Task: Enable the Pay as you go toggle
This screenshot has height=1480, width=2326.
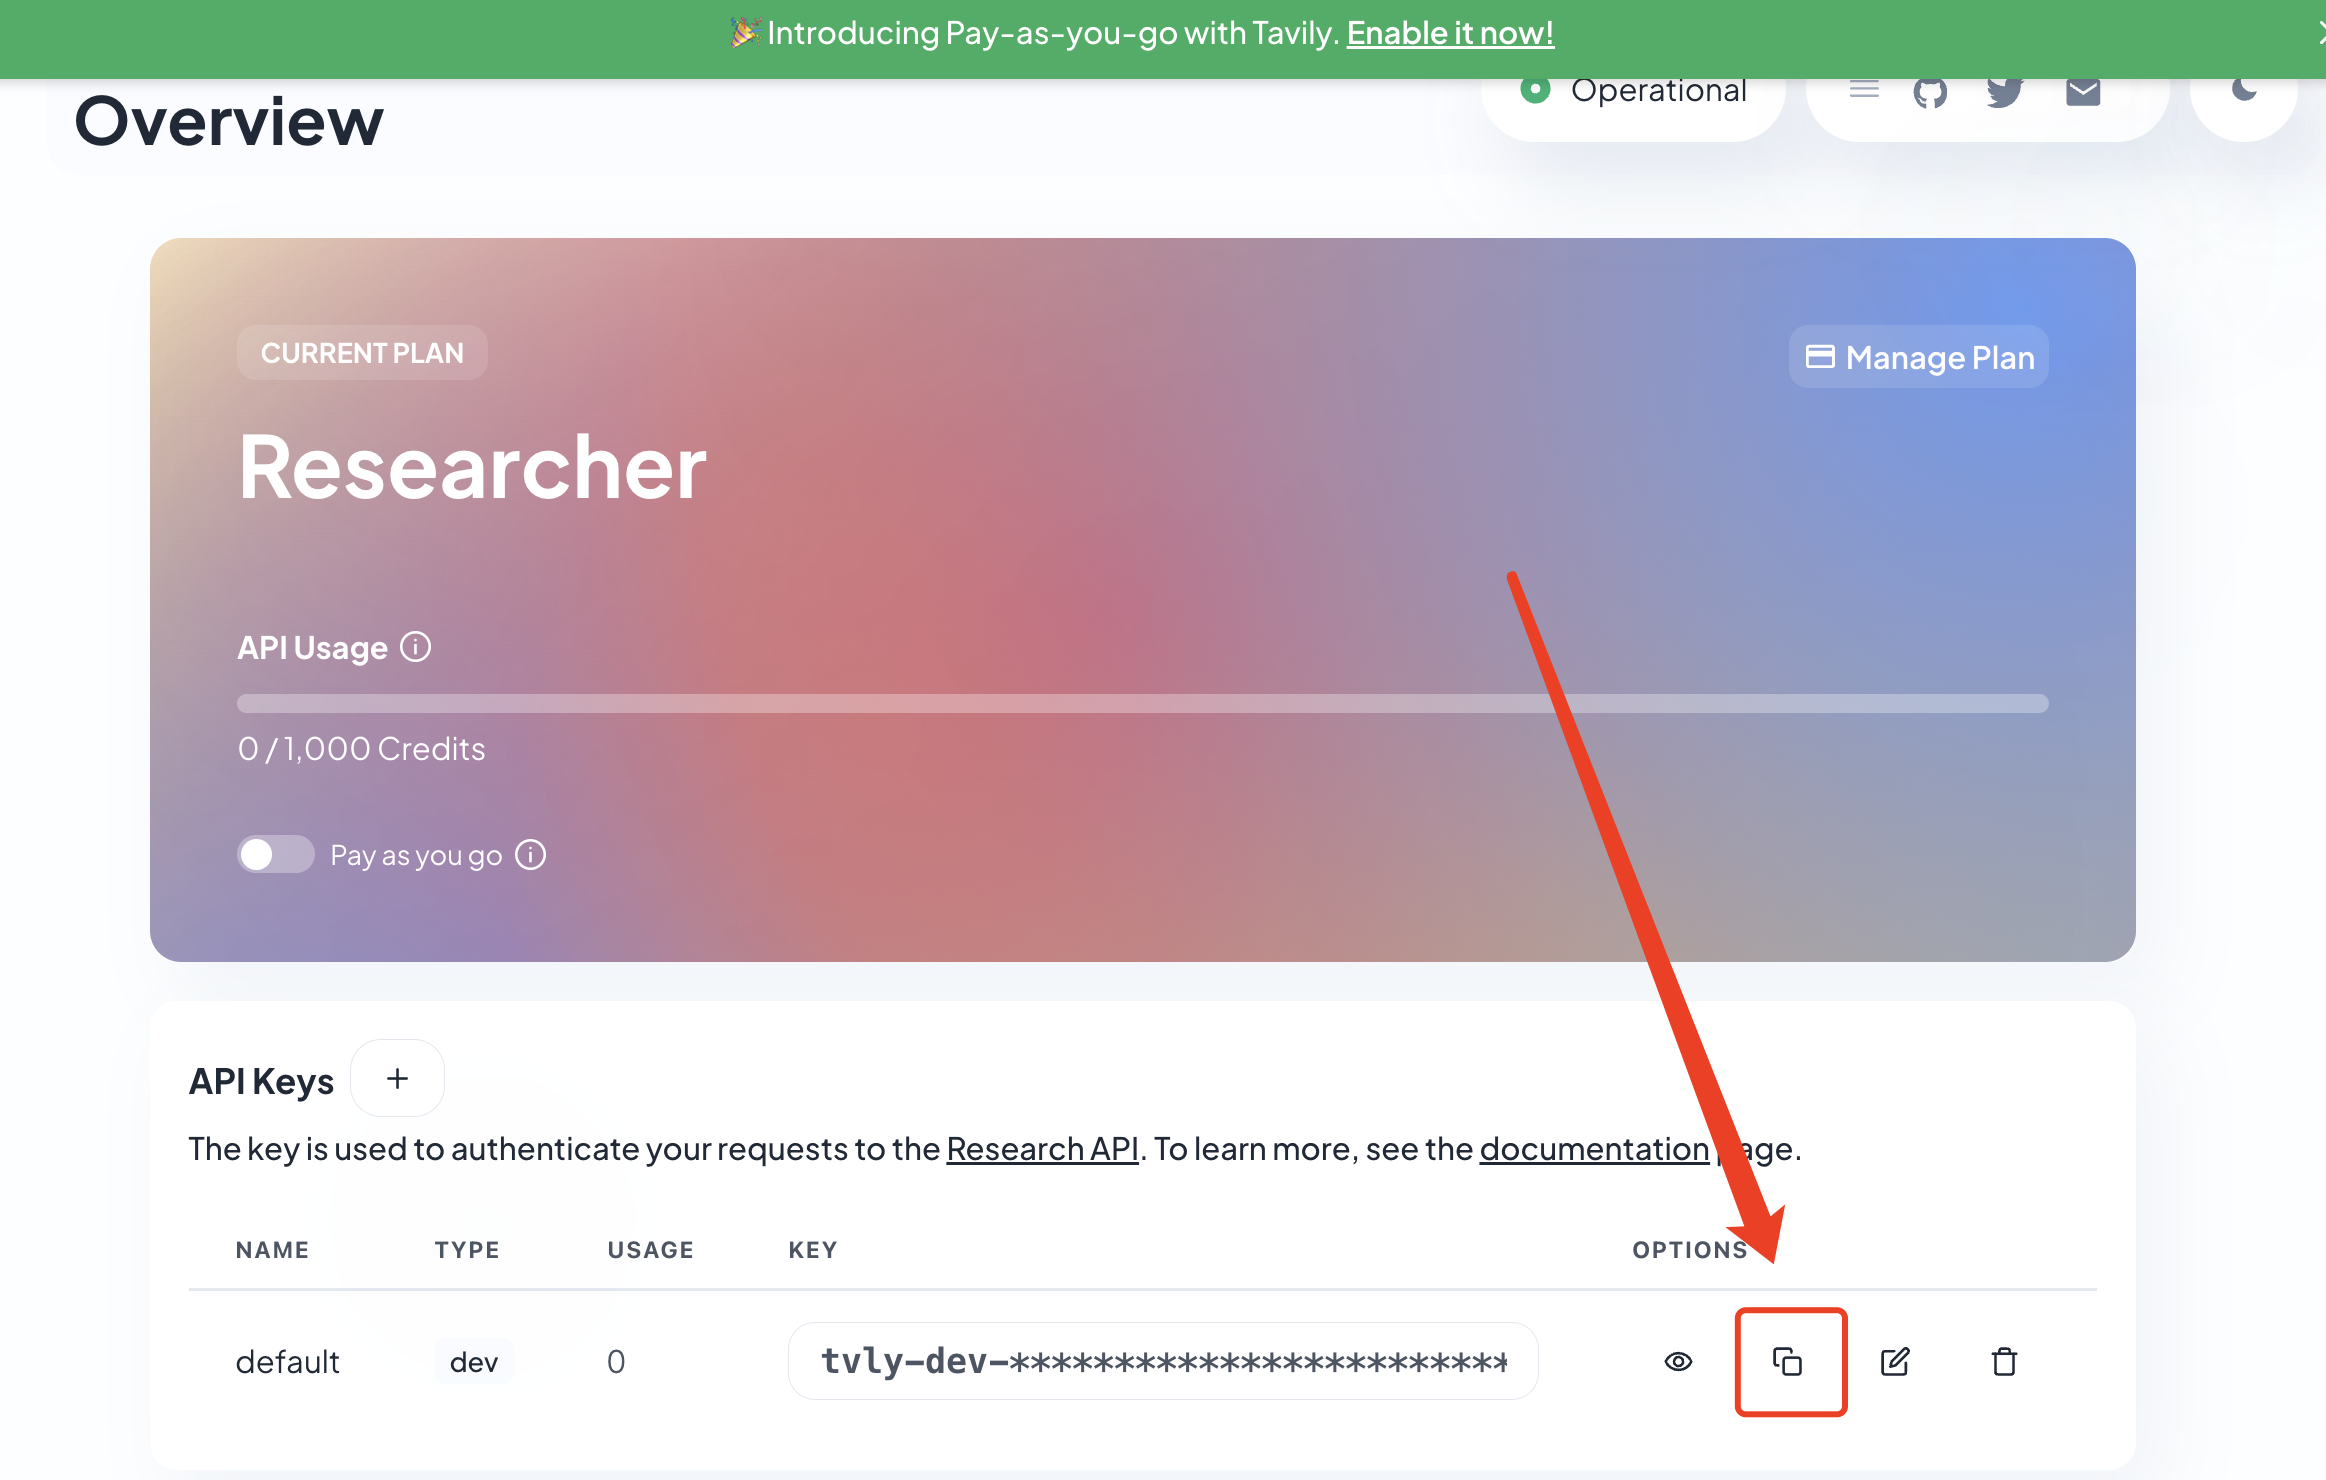Action: click(x=275, y=855)
